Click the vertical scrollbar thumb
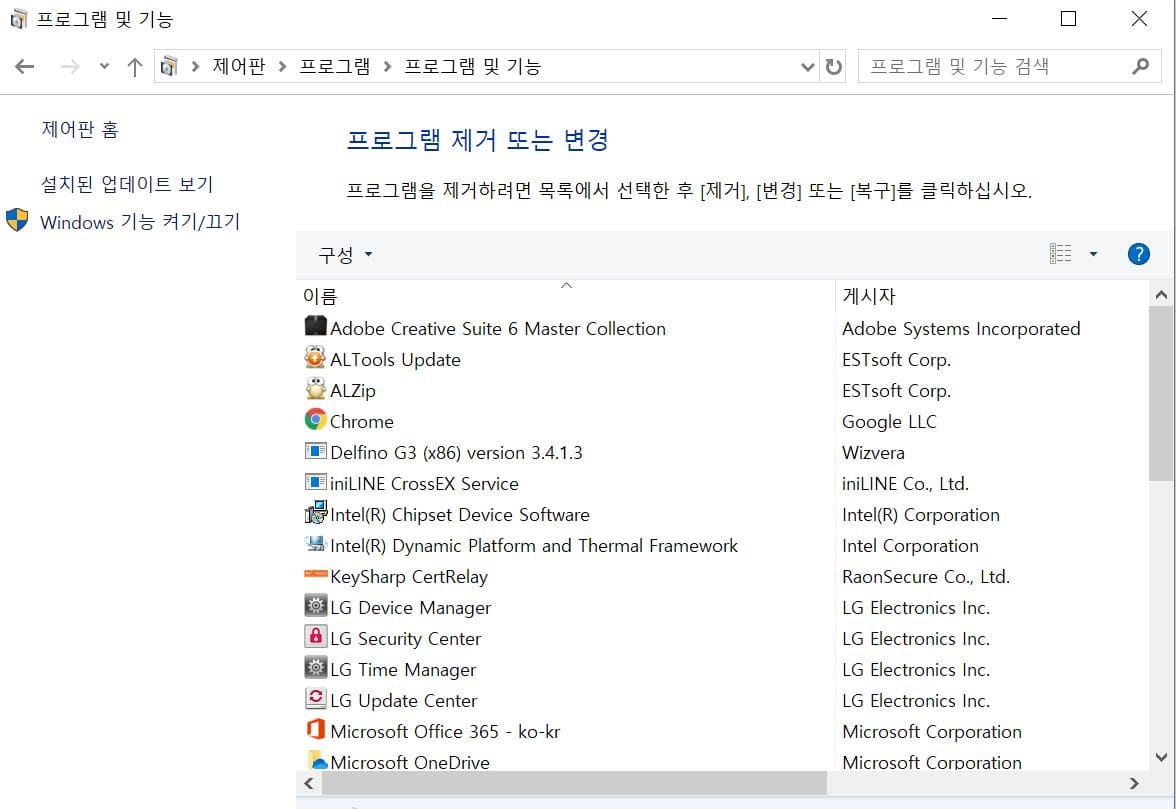Viewport: 1176px width, 809px height. coord(1161,394)
